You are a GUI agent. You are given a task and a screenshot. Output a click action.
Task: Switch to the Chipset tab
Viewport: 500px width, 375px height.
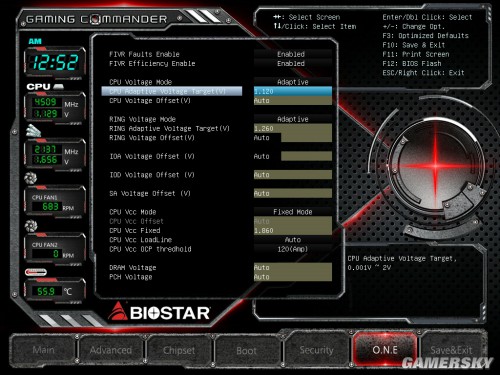[x=179, y=350]
